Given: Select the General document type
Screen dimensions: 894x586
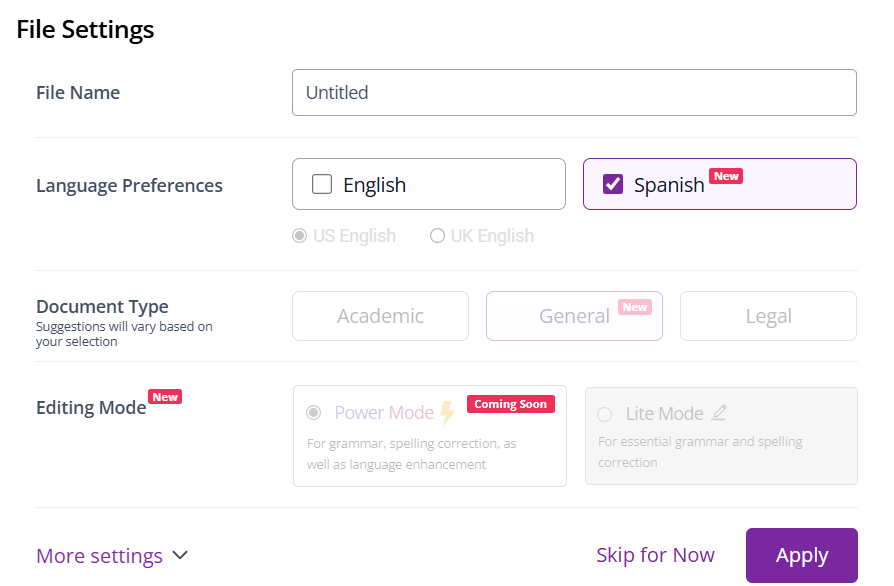Looking at the screenshot, I should click(574, 316).
